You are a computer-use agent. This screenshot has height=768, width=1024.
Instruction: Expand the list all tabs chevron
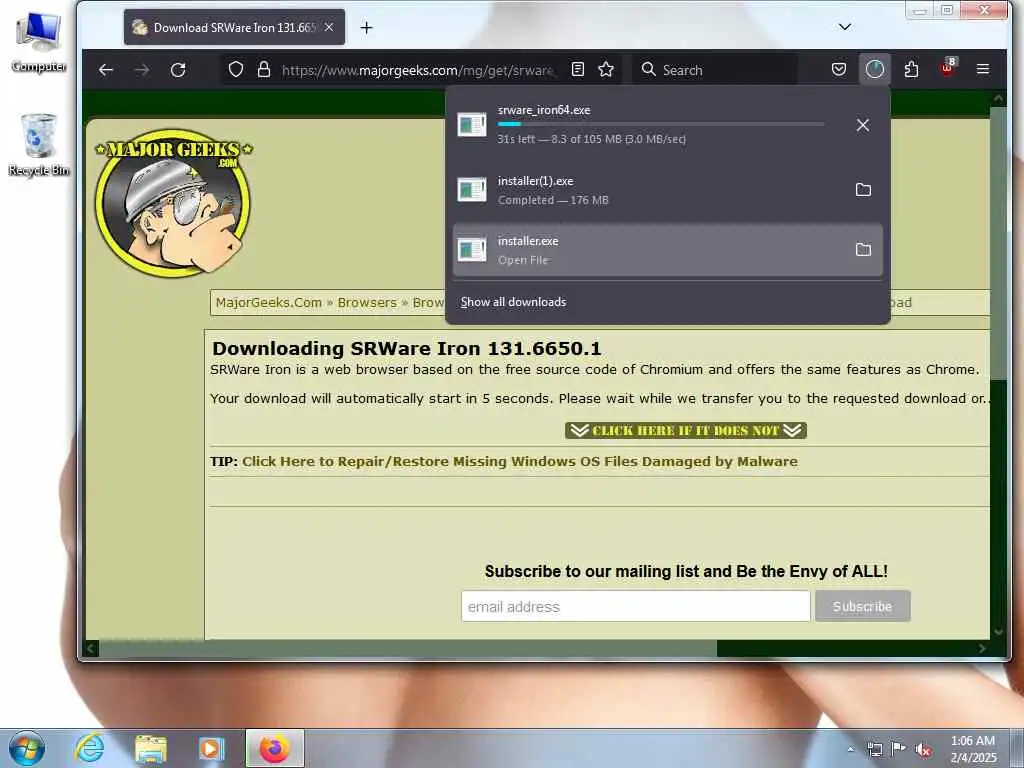pos(845,27)
